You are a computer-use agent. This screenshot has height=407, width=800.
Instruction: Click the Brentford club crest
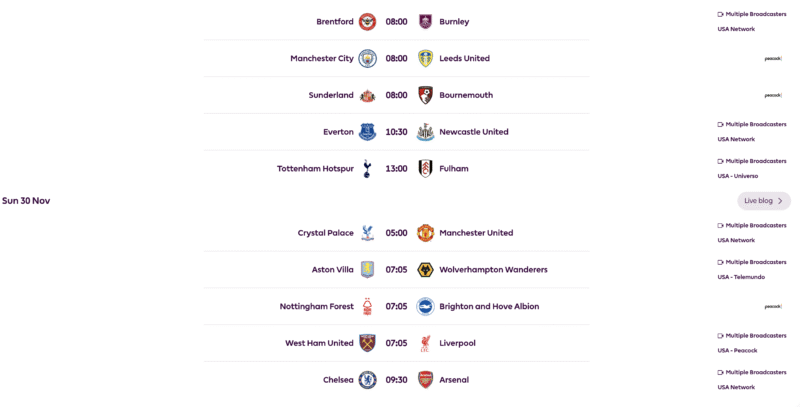pos(368,22)
